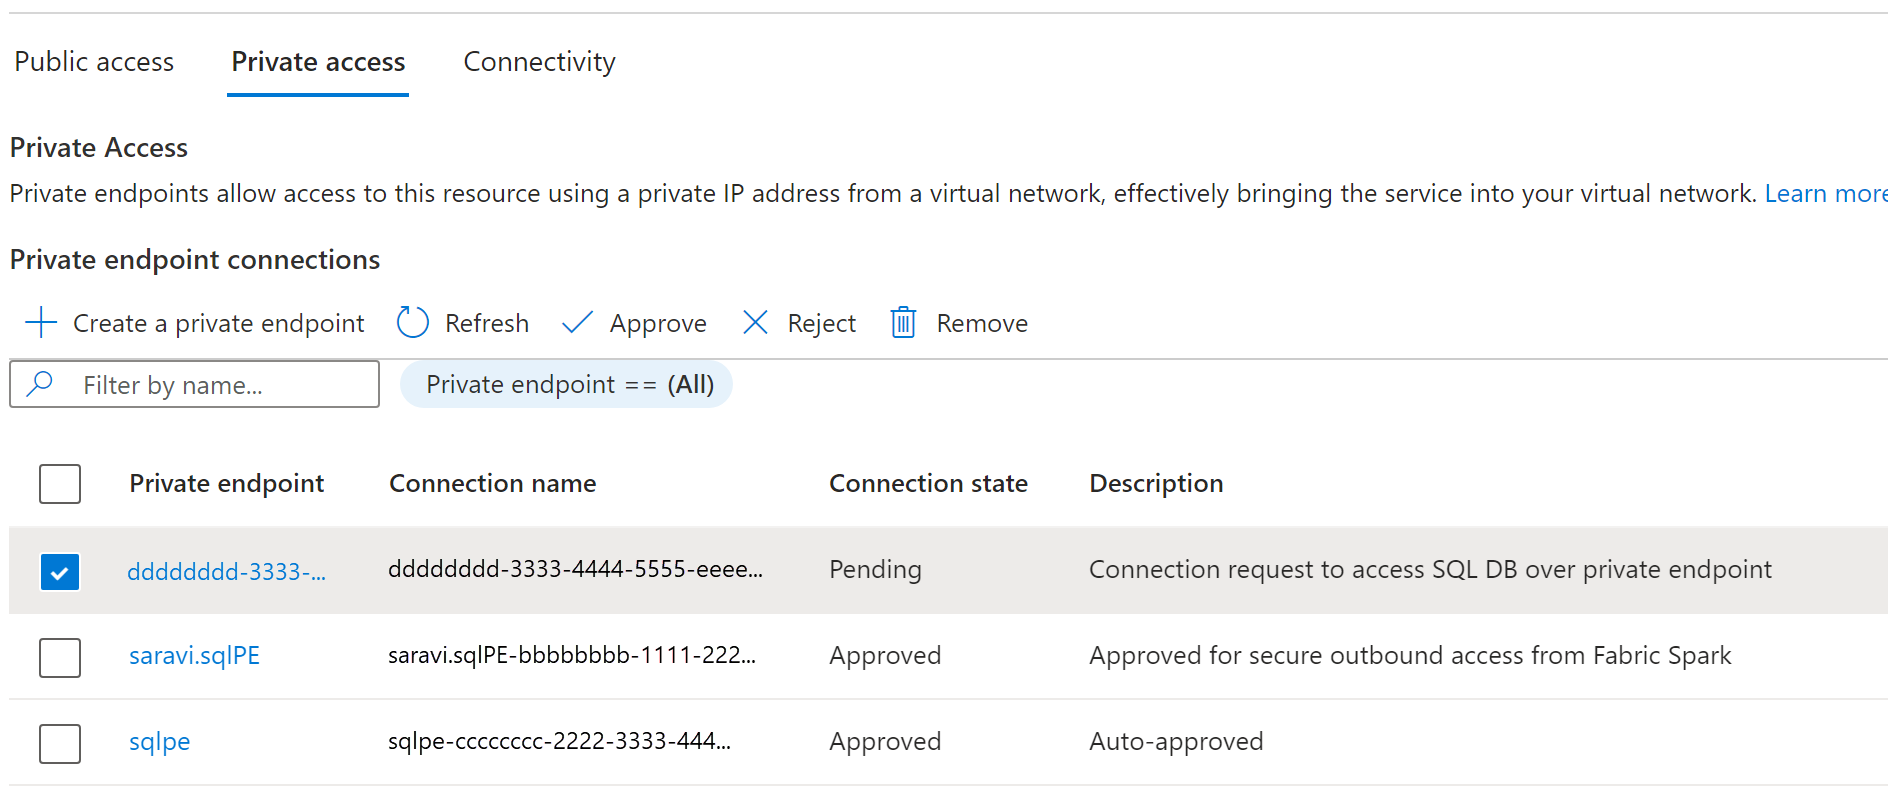The width and height of the screenshot is (1888, 792).
Task: Click the circular Refresh icon
Action: [x=412, y=323]
